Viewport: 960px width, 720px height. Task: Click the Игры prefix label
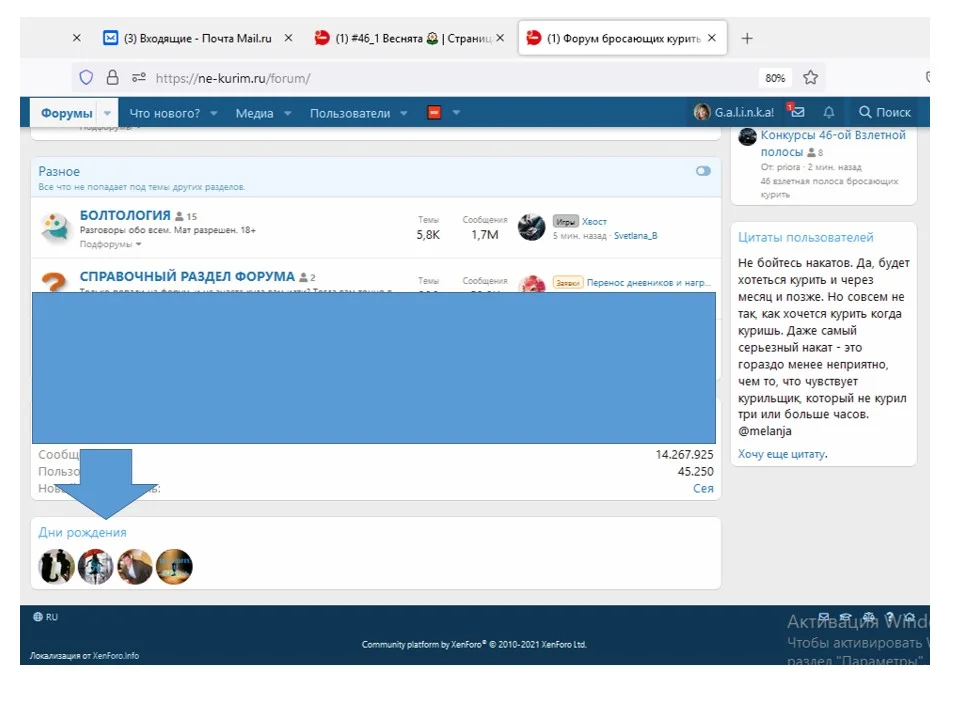566,222
